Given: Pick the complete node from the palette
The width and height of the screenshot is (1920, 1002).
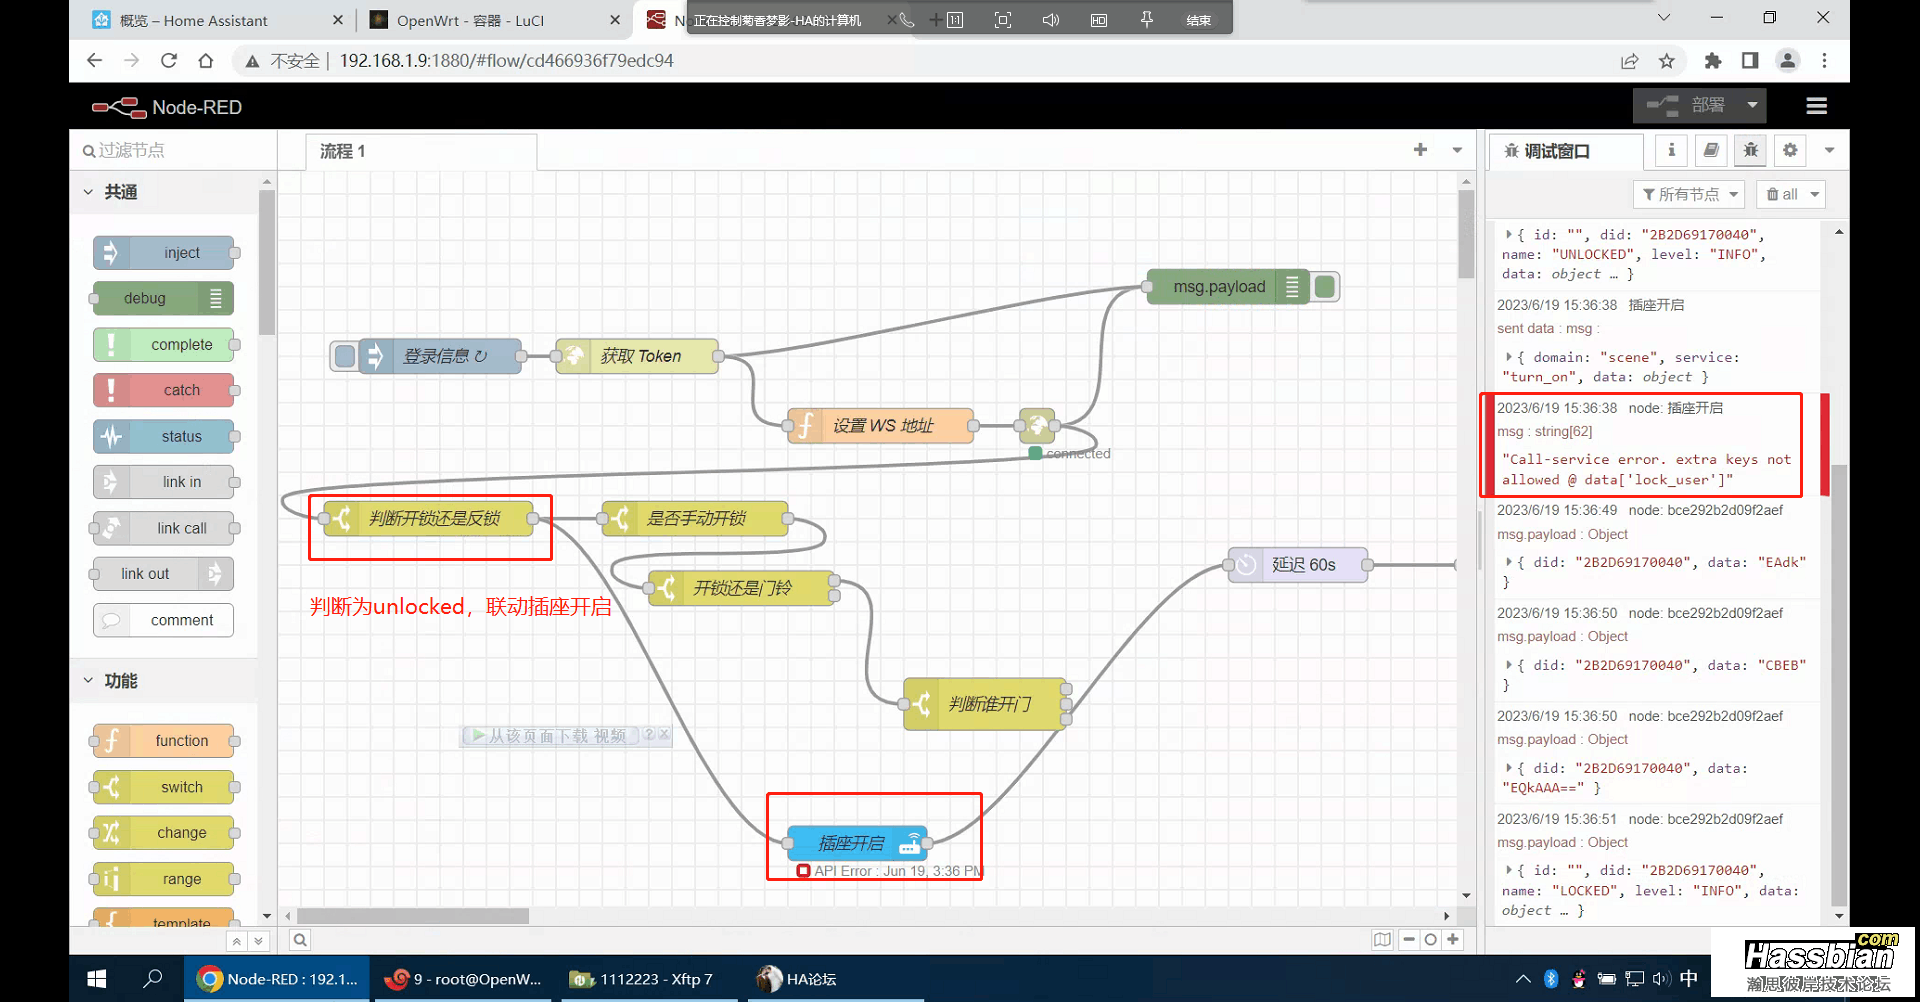Looking at the screenshot, I should (164, 344).
